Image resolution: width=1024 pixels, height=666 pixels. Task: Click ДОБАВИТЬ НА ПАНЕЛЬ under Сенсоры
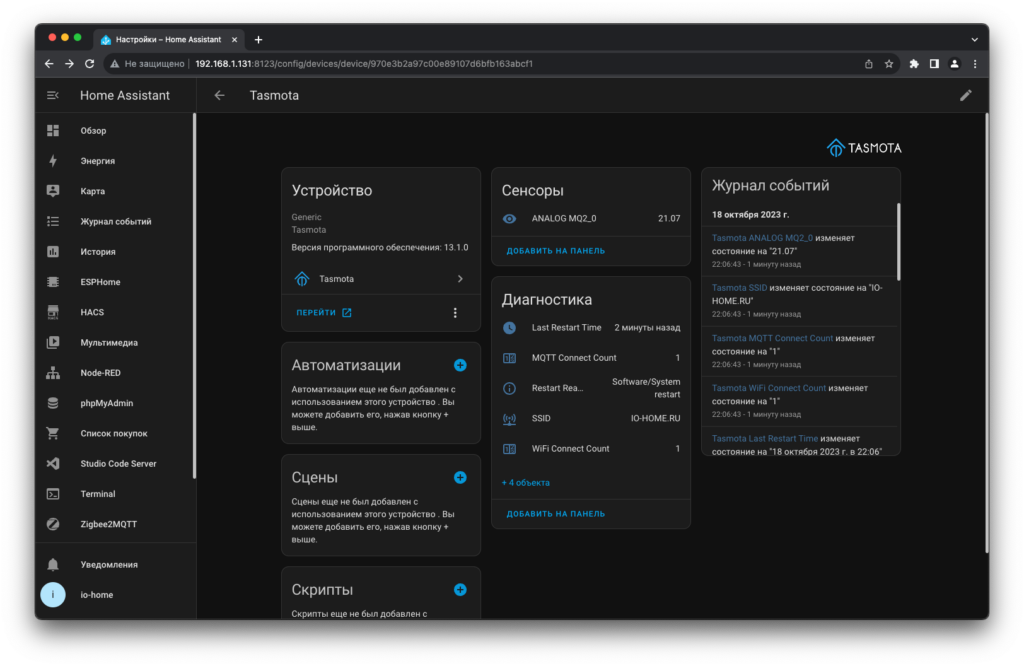(x=556, y=251)
